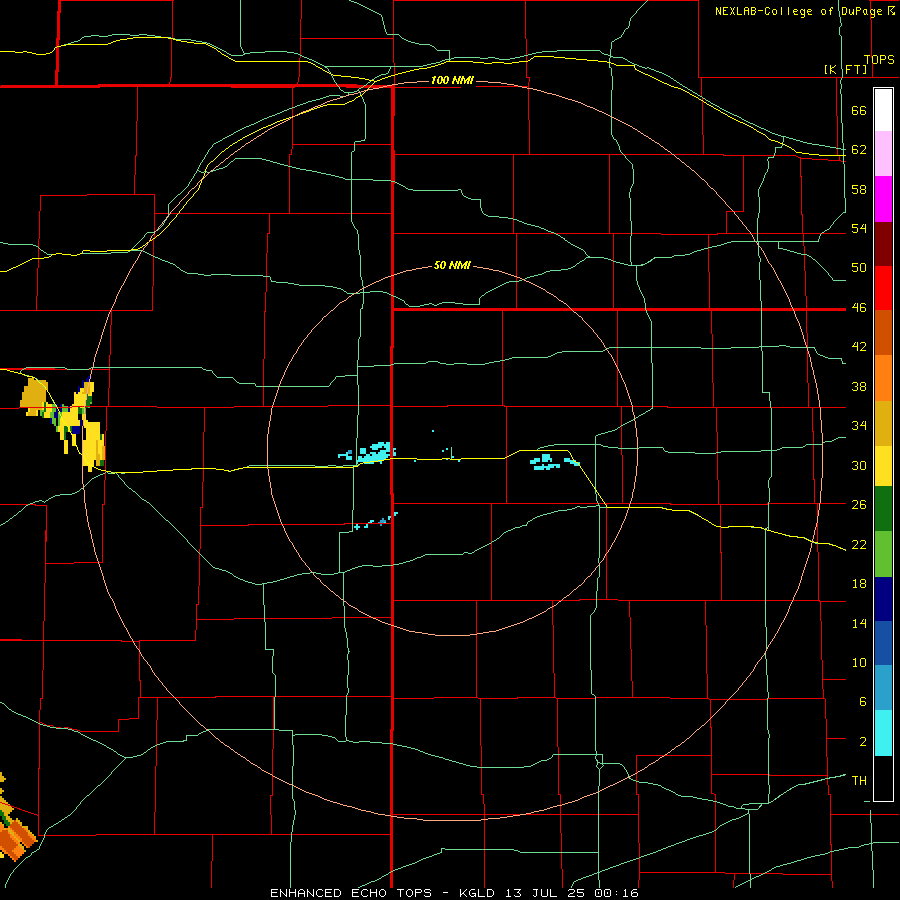Click the gold echo patch at the far west edge

(x=33, y=396)
